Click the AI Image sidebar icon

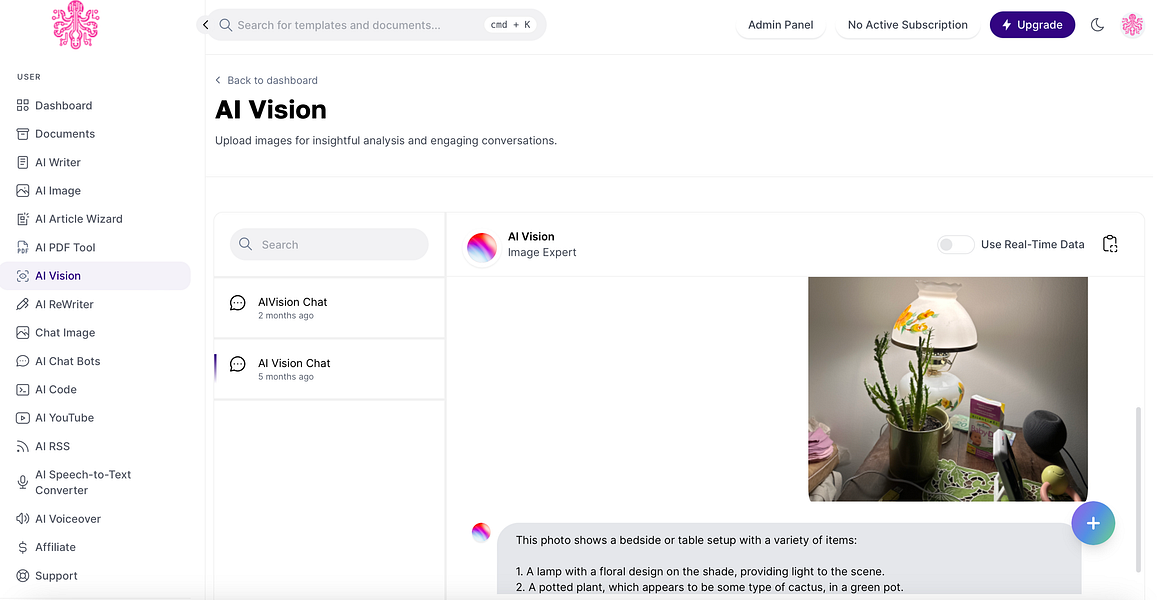click(23, 190)
